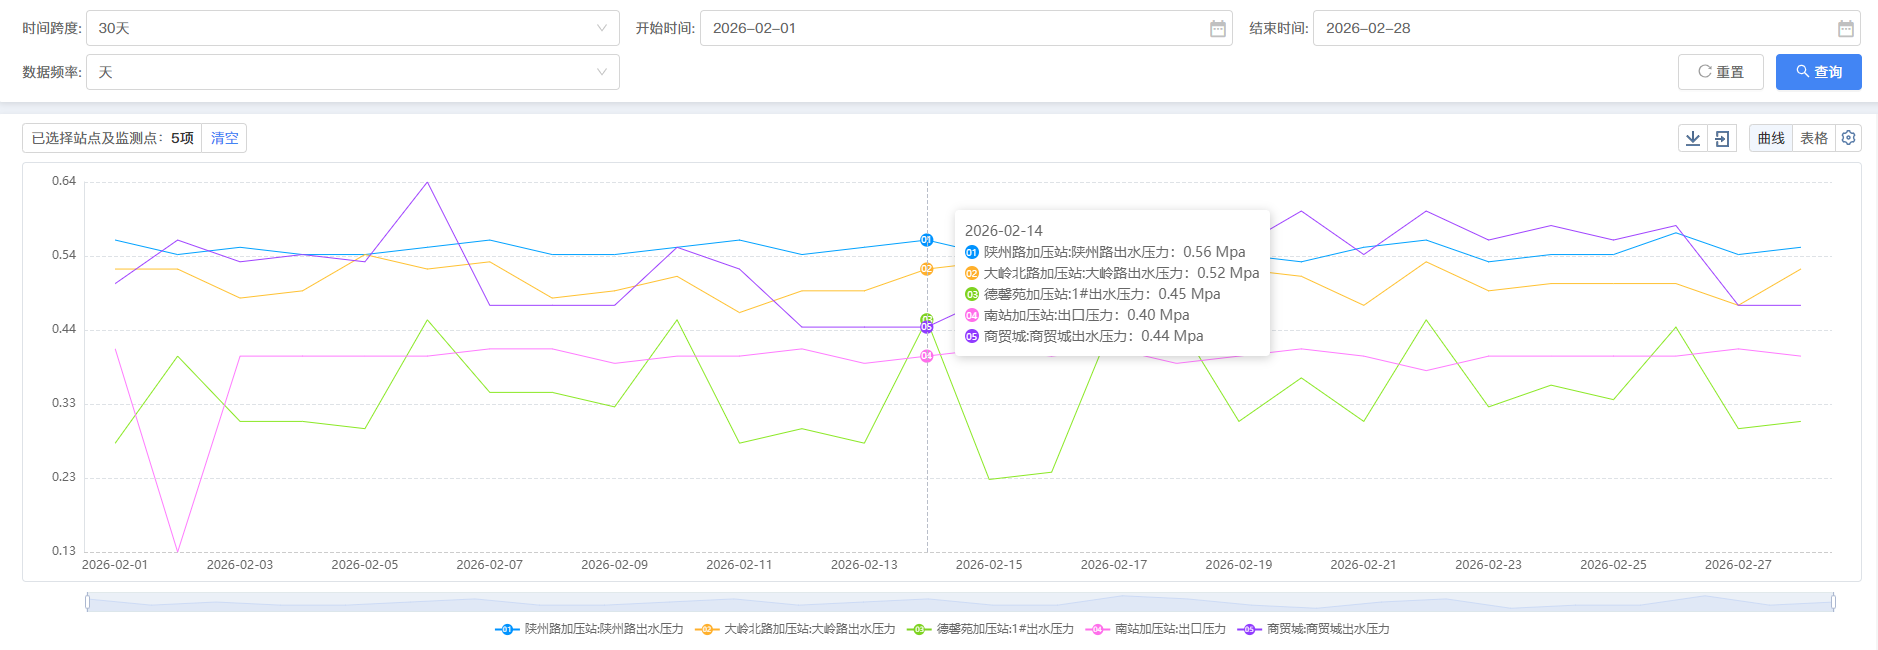Click the 重置 reset button

[1720, 72]
